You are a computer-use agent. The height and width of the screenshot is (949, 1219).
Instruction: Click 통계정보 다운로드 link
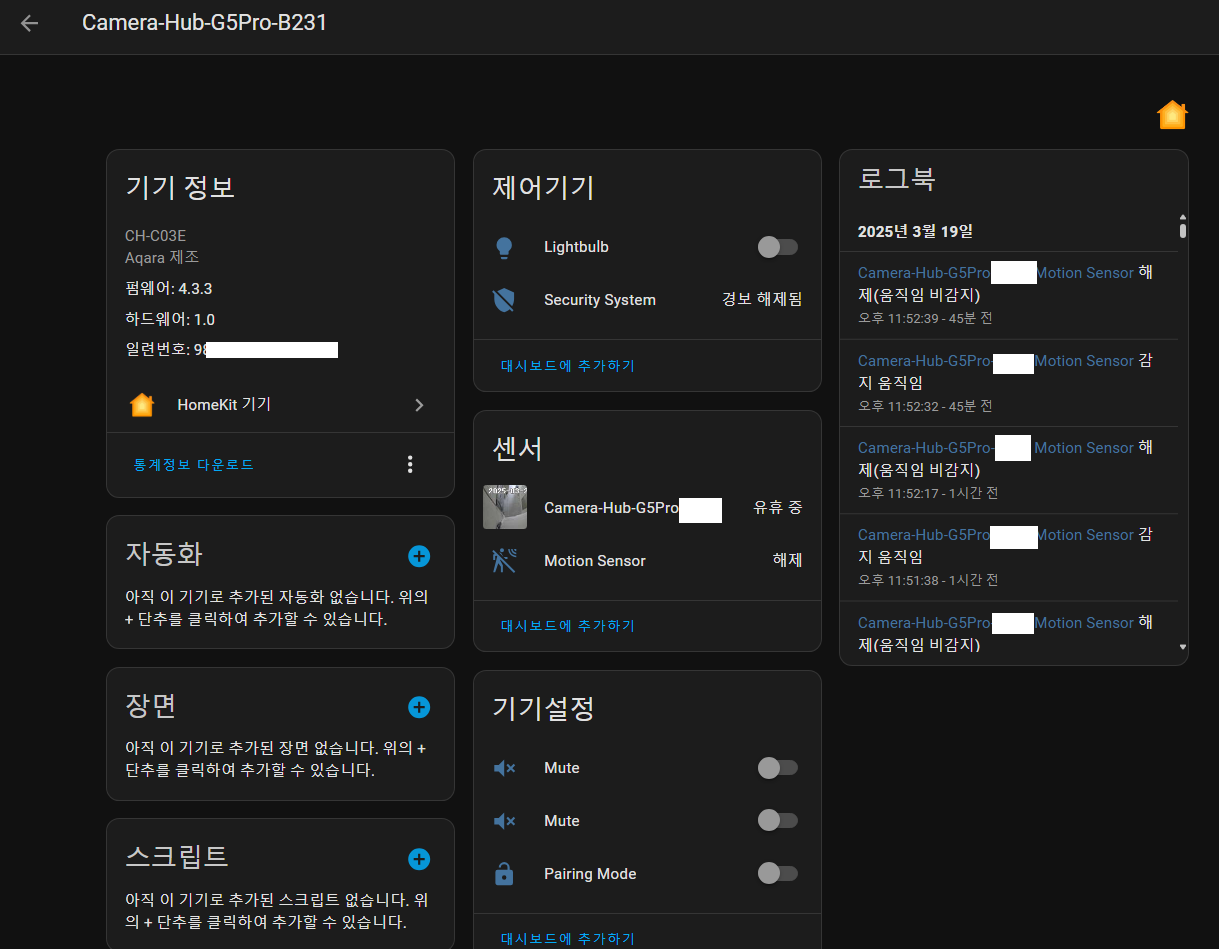click(x=194, y=465)
